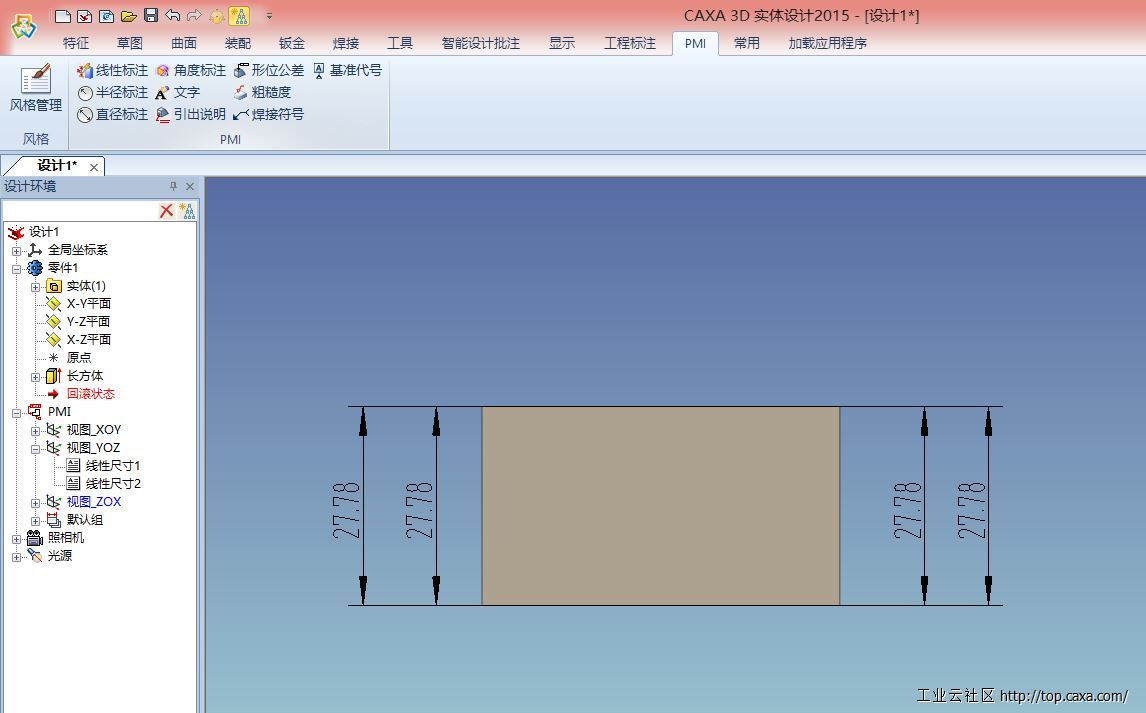The height and width of the screenshot is (713, 1146).
Task: Click the leftmost 27.78 dimension text
Action: click(346, 510)
